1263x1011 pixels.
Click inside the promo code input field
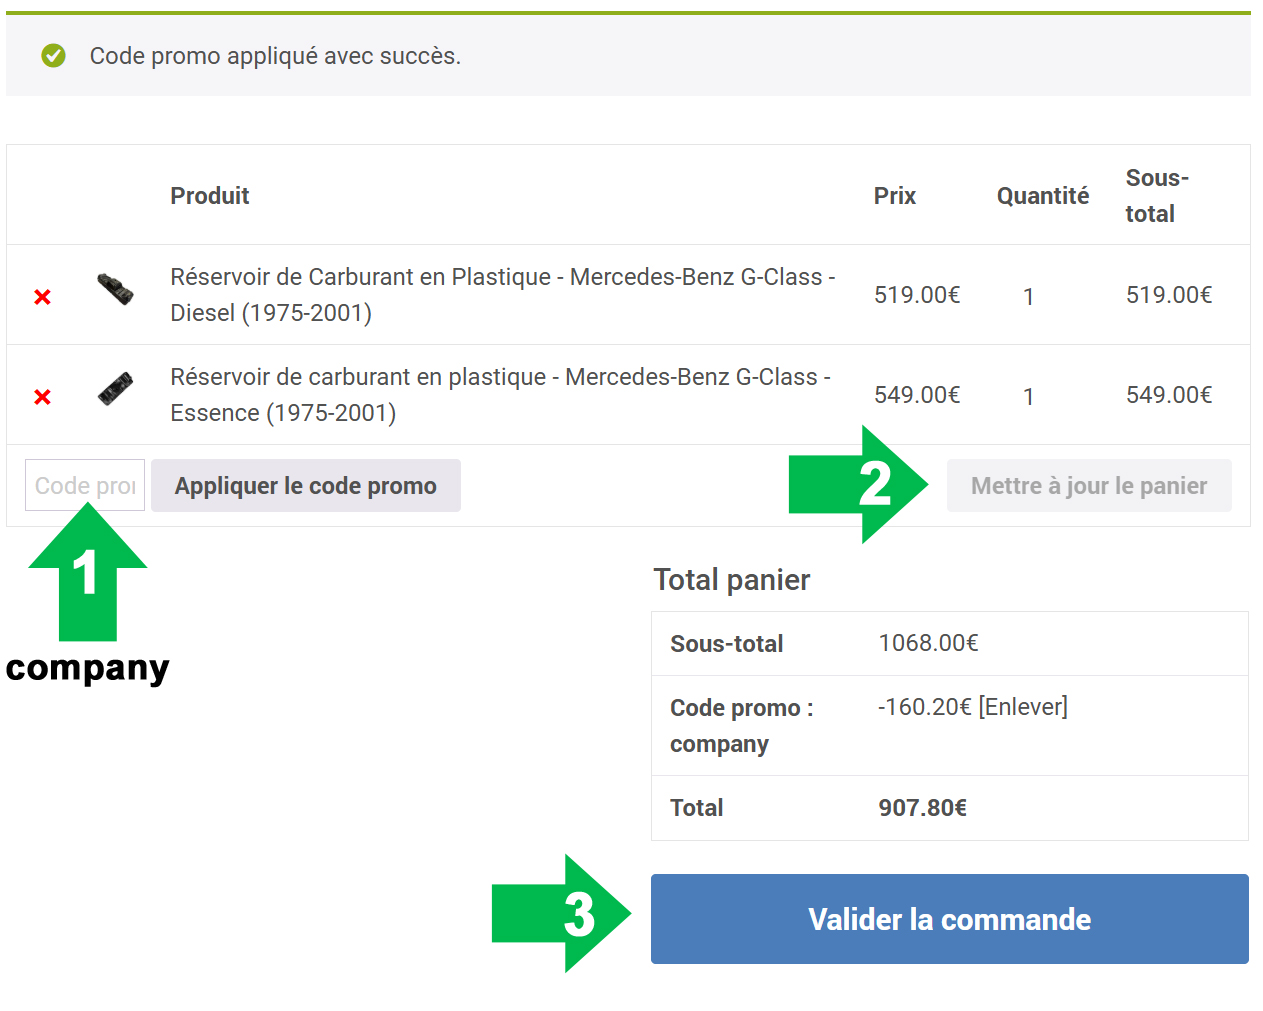click(84, 484)
